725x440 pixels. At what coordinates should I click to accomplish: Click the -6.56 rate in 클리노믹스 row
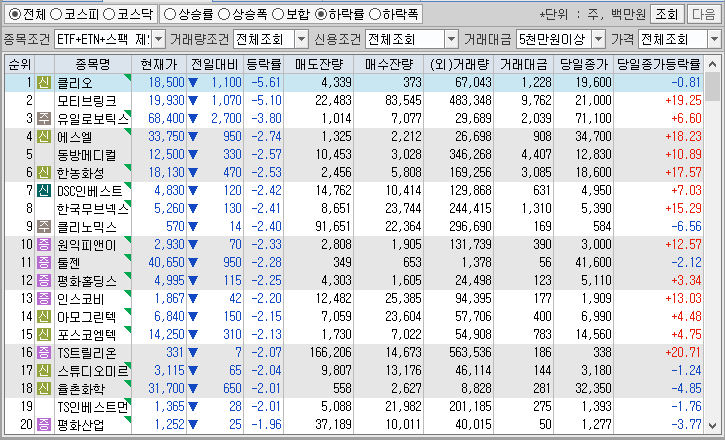(x=687, y=226)
